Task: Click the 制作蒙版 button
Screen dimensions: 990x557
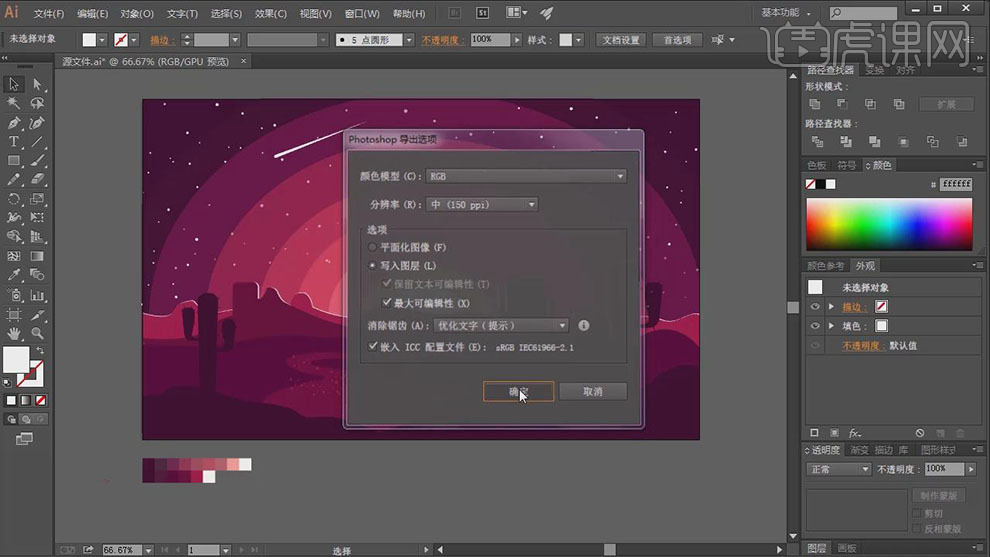Action: [938, 496]
